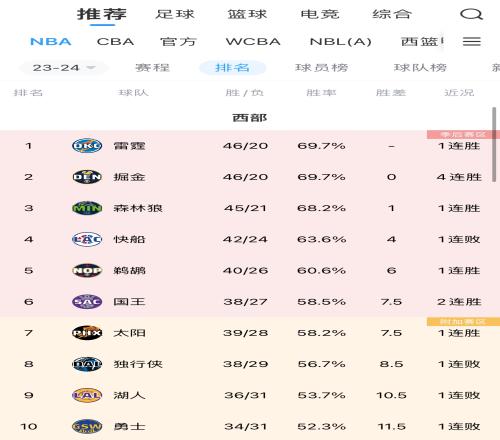Click the 雷霆 team name

(129, 146)
